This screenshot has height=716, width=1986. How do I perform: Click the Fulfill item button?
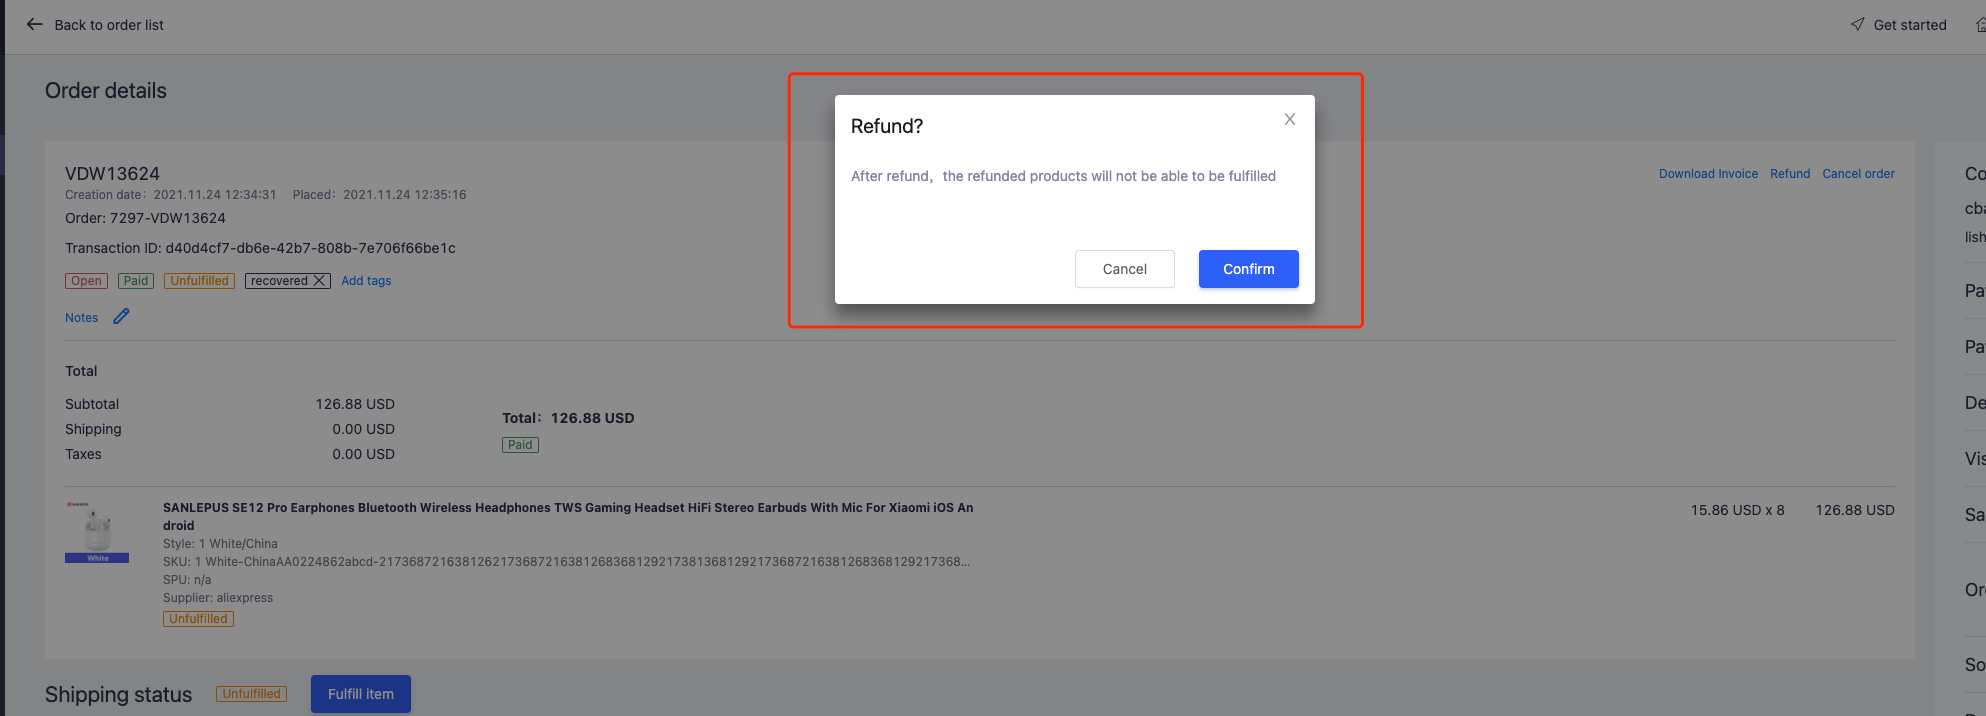point(360,694)
